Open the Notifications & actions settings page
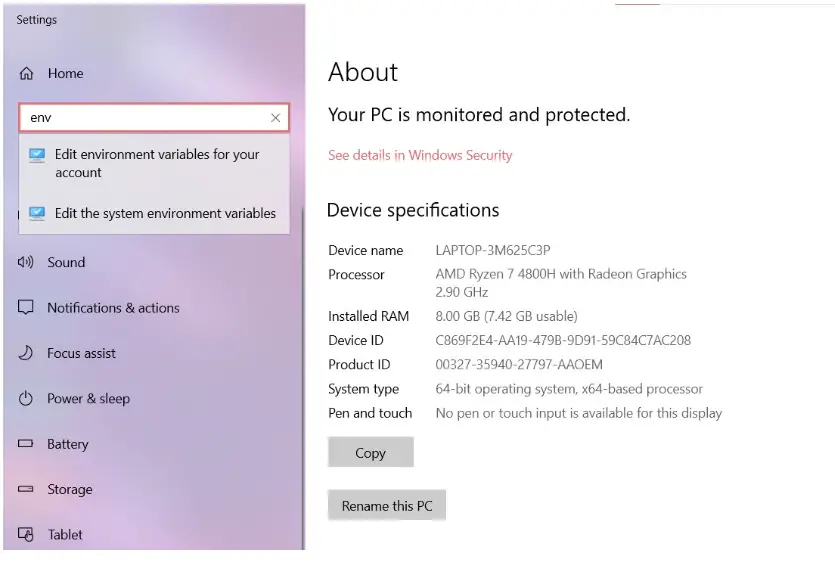Screen dimensions: 835x569 [x=113, y=308]
